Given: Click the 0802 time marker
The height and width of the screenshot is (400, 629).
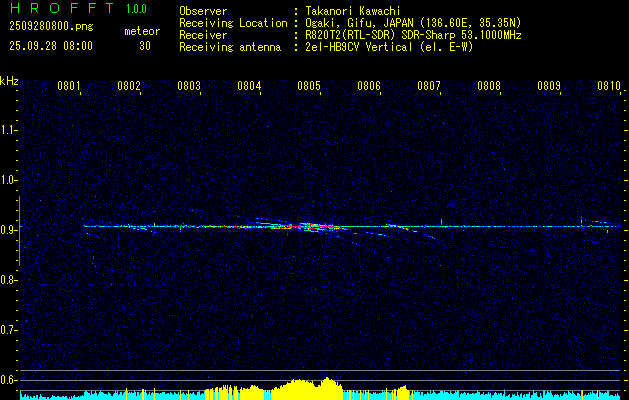Looking at the screenshot, I should pyautogui.click(x=129, y=86).
